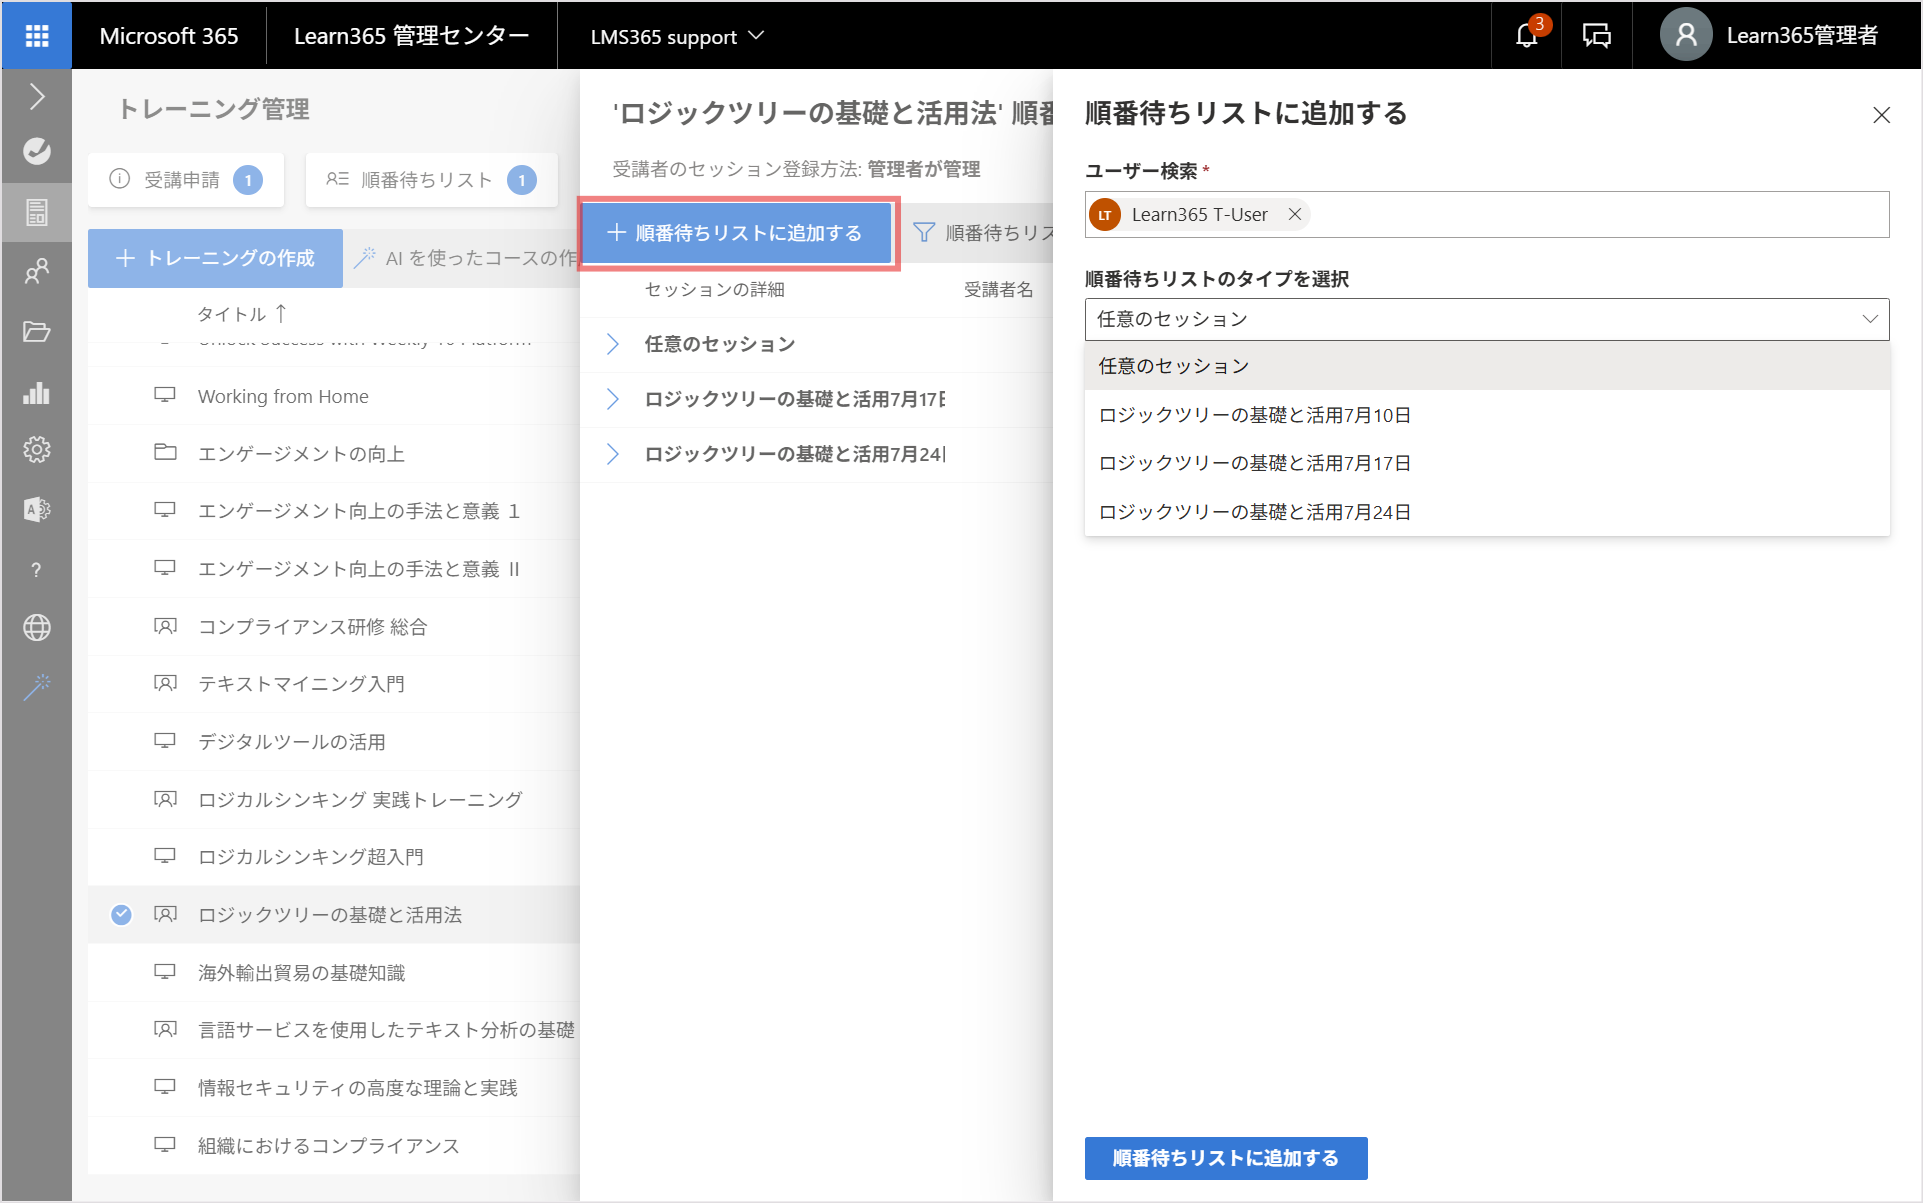1923x1203 pixels.
Task: Click the instructor-led icon beside テキストマイニング入門
Action: (x=165, y=683)
